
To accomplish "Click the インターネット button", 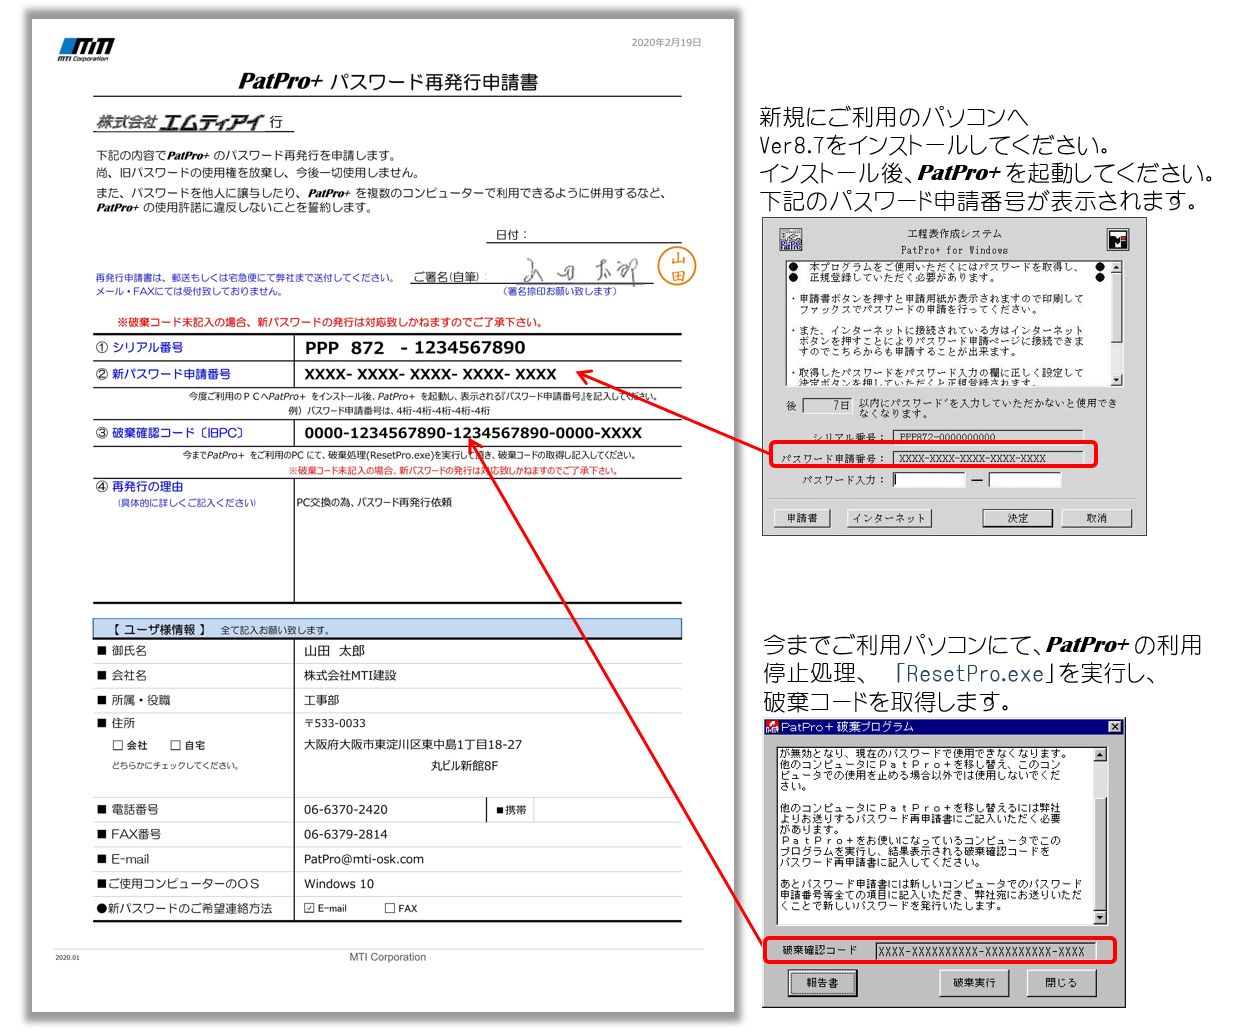I will click(889, 518).
